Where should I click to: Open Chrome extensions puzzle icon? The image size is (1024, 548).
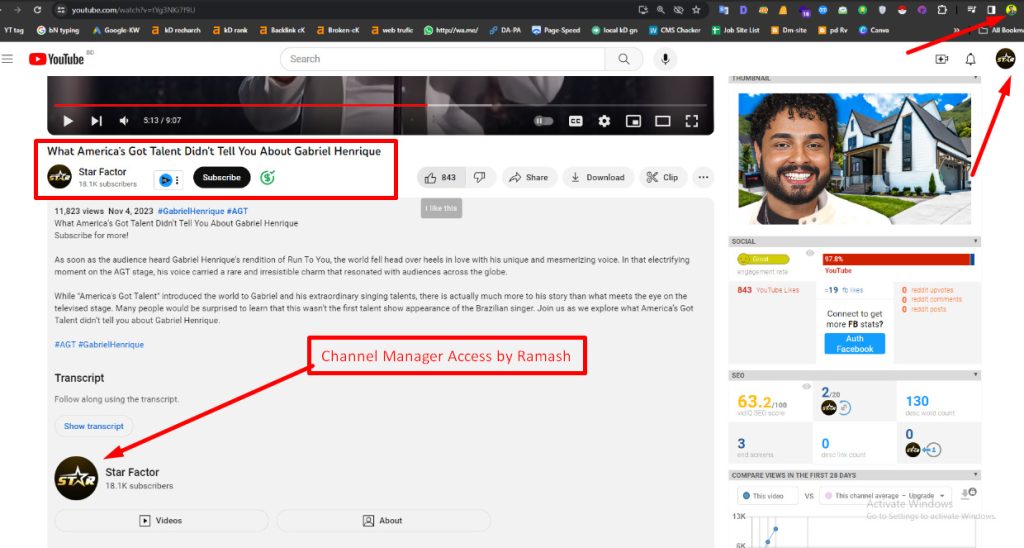942,10
